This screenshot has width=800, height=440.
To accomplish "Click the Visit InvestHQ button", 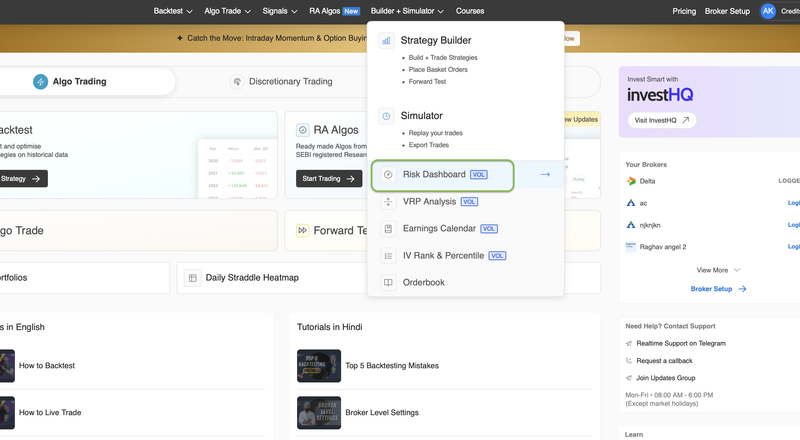I will (x=662, y=120).
